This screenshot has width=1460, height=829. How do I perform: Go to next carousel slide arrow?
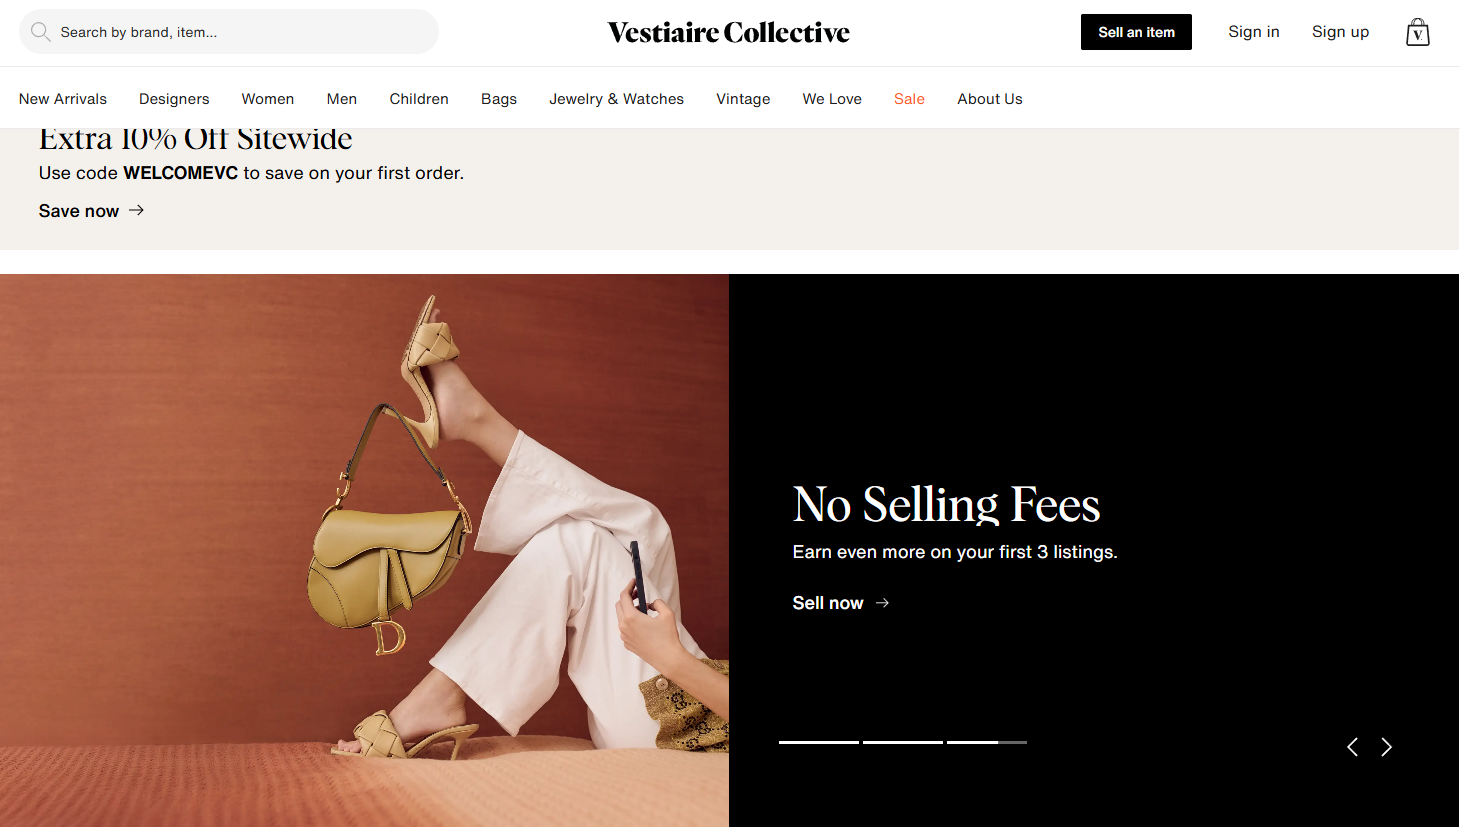(1386, 747)
